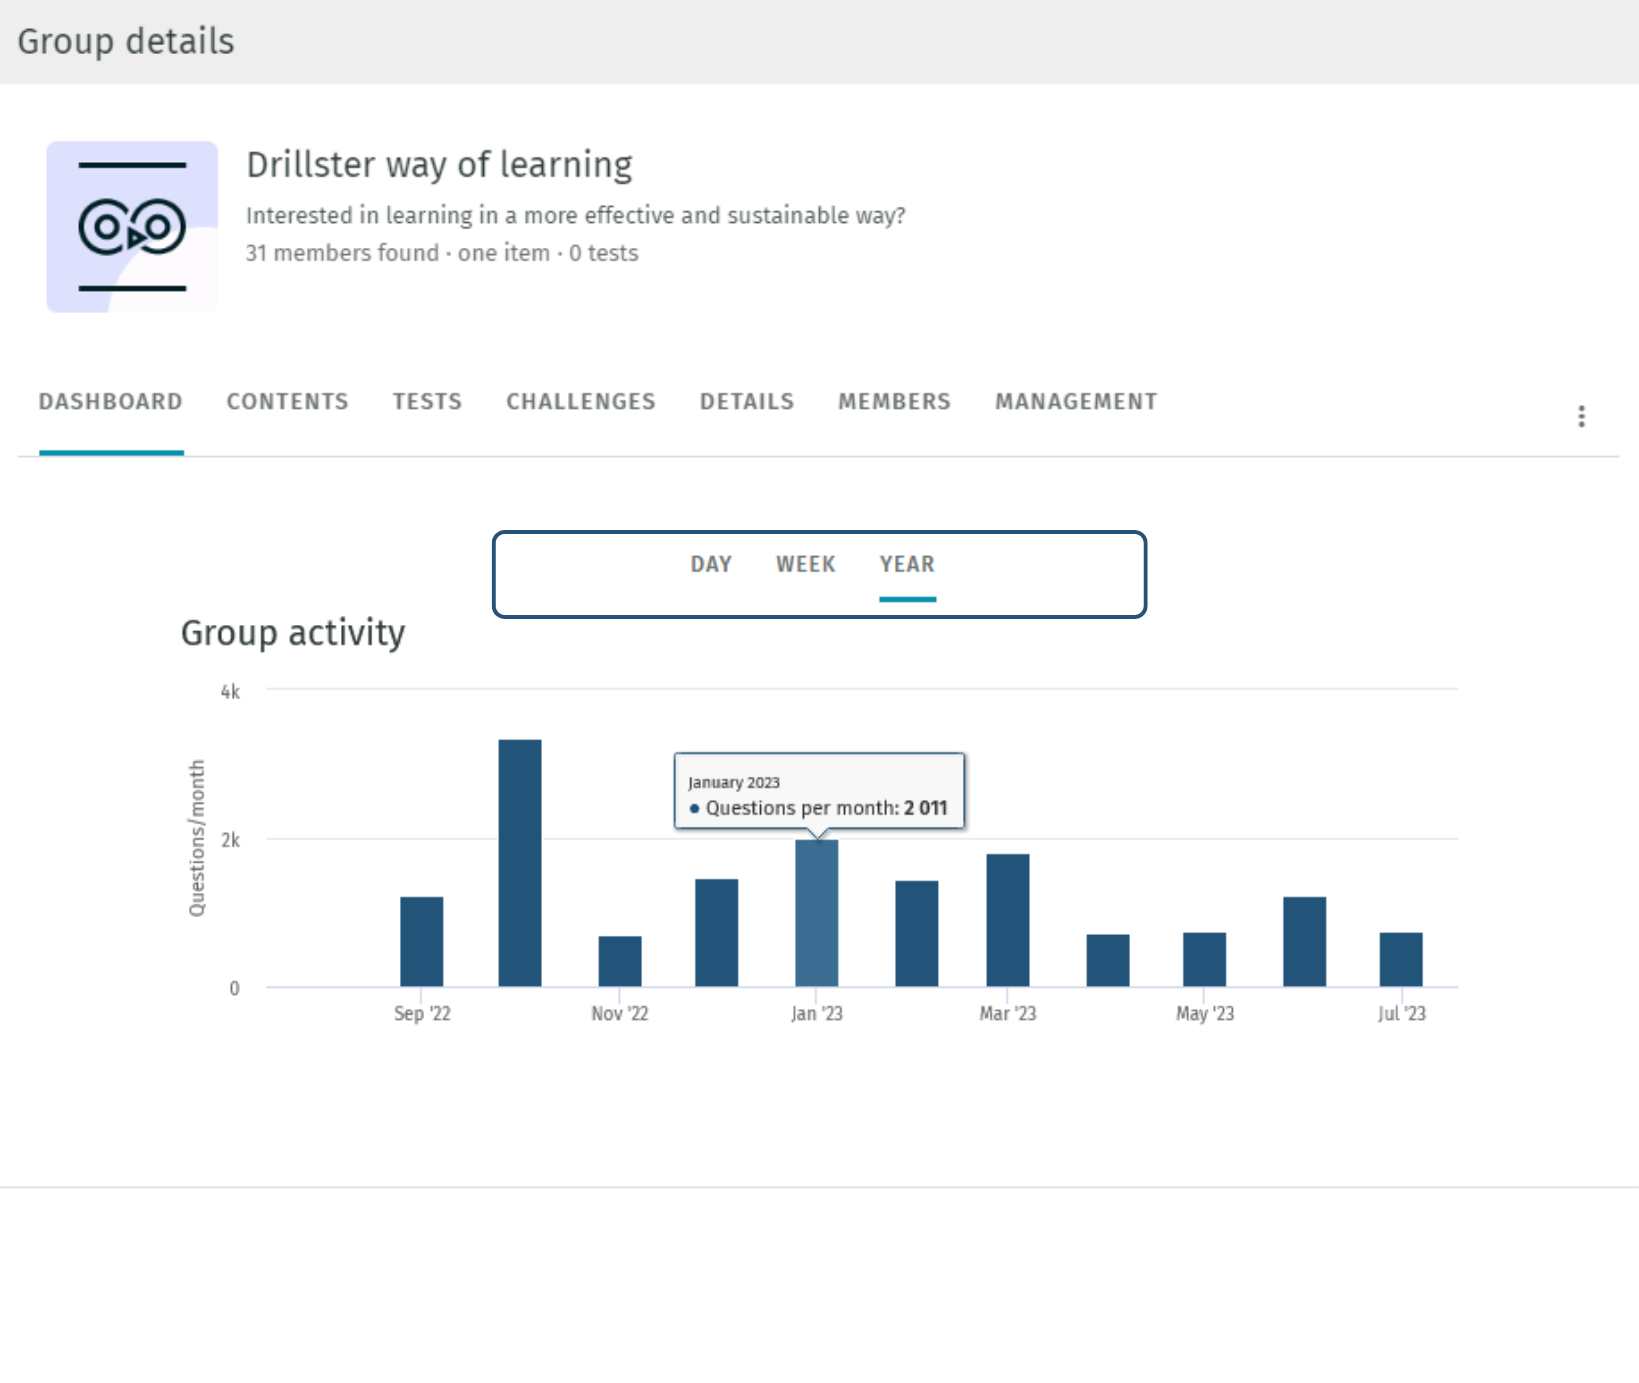The image size is (1639, 1383).
Task: Click the 'Mar '23' x-axis label
Action: 1008,1014
